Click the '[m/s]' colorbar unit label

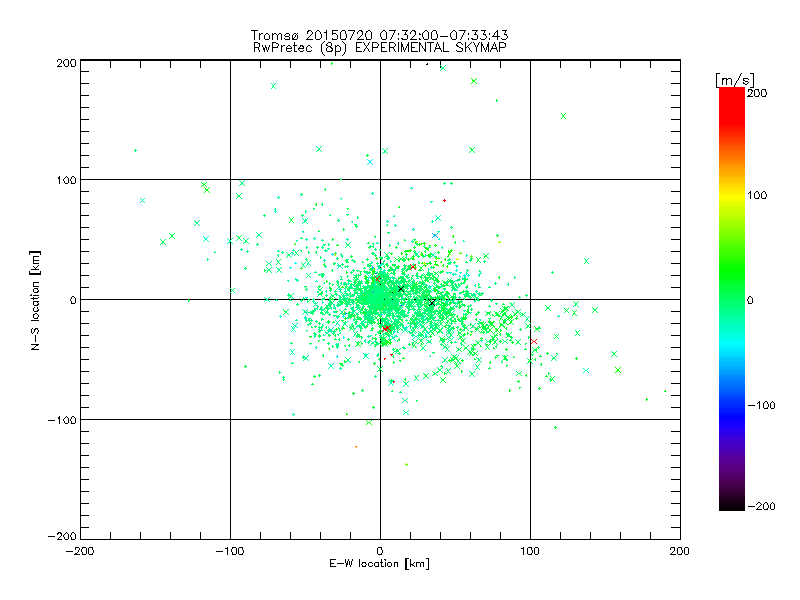tap(735, 80)
